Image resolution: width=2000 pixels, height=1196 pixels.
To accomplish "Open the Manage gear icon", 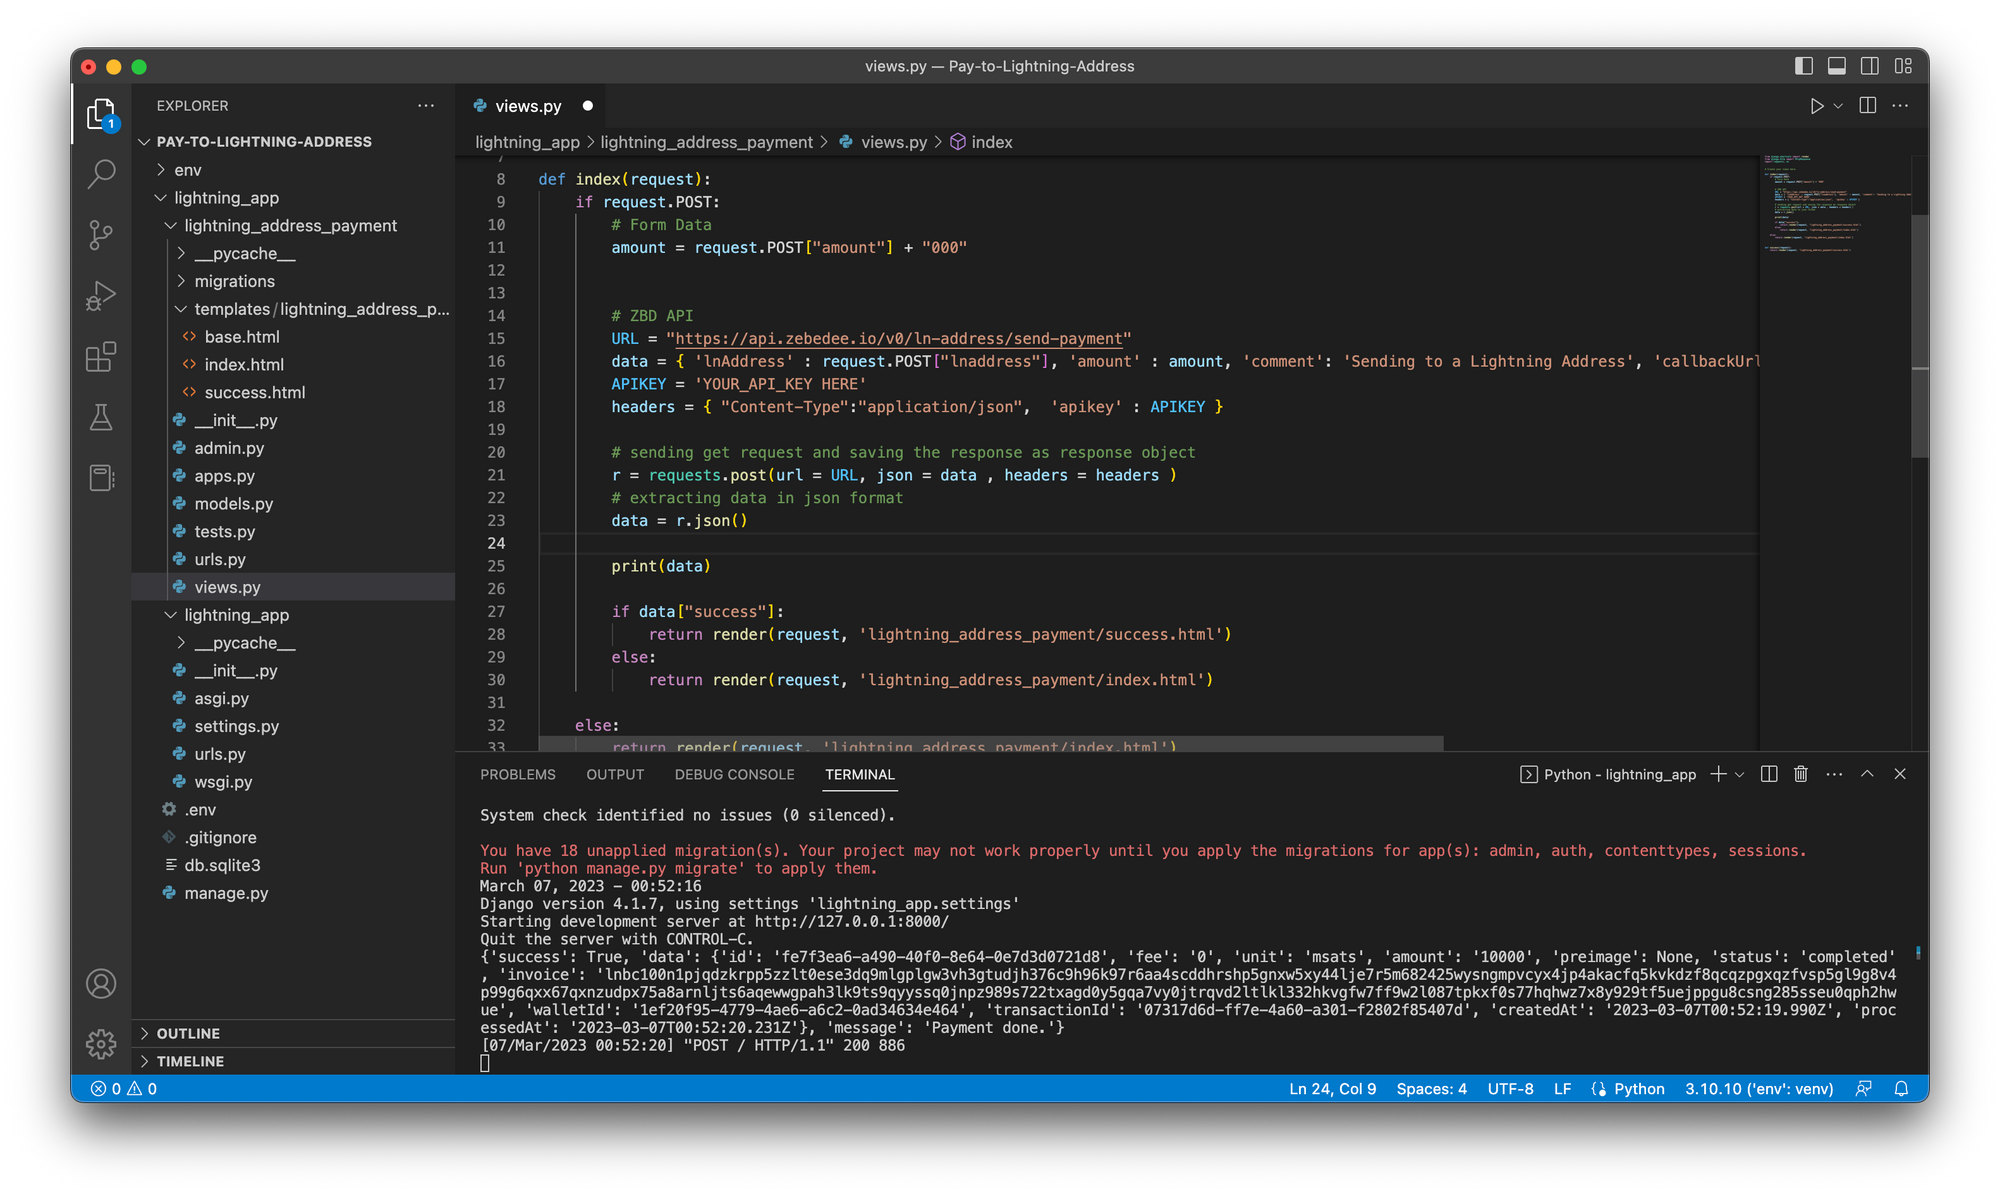I will [x=101, y=1044].
